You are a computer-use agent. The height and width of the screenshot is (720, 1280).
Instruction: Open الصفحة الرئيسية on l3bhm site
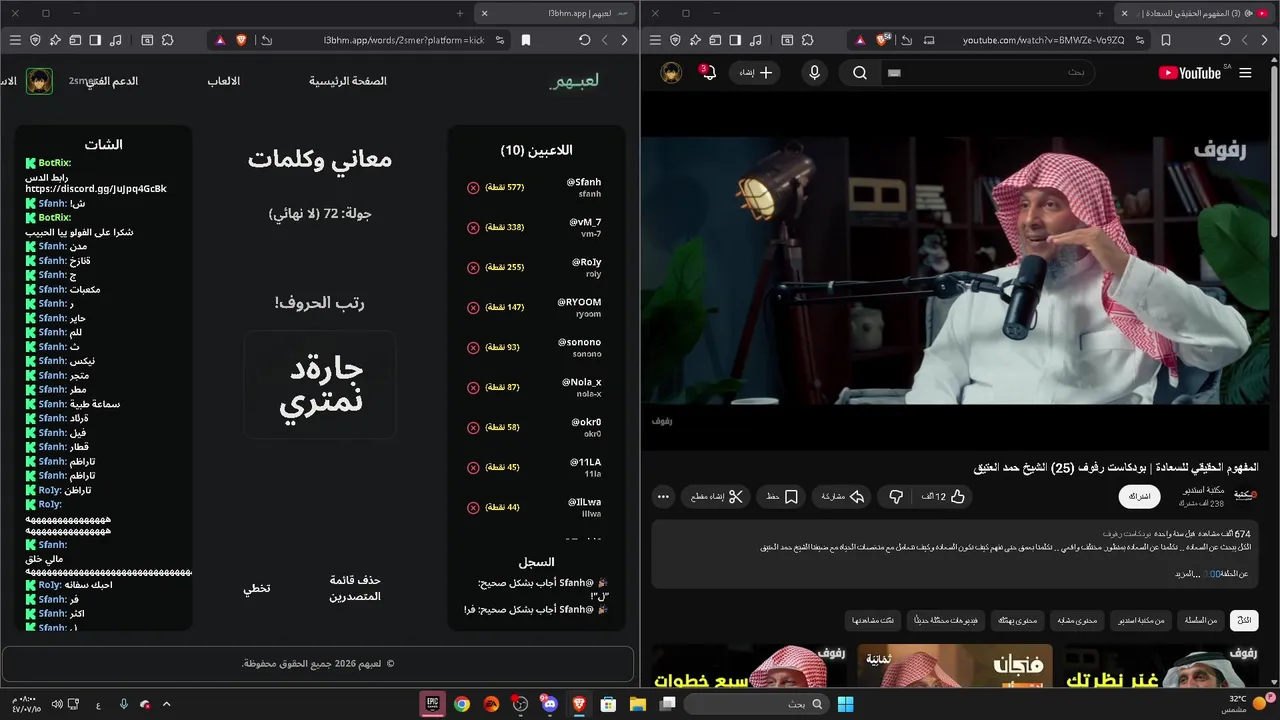coord(347,81)
